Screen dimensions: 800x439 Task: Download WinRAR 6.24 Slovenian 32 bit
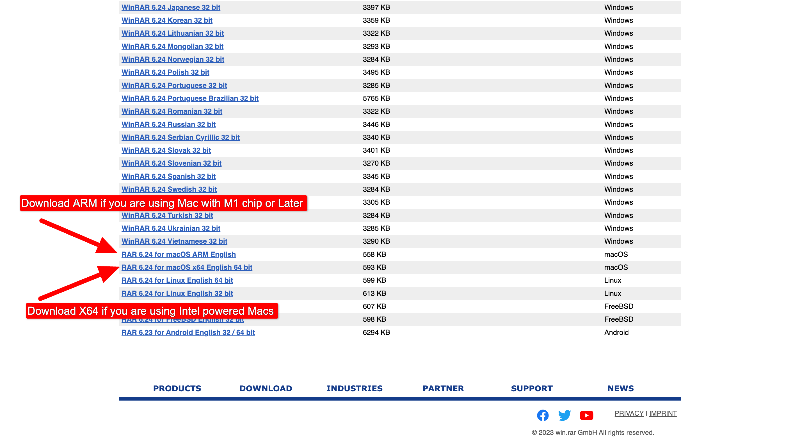pos(171,163)
